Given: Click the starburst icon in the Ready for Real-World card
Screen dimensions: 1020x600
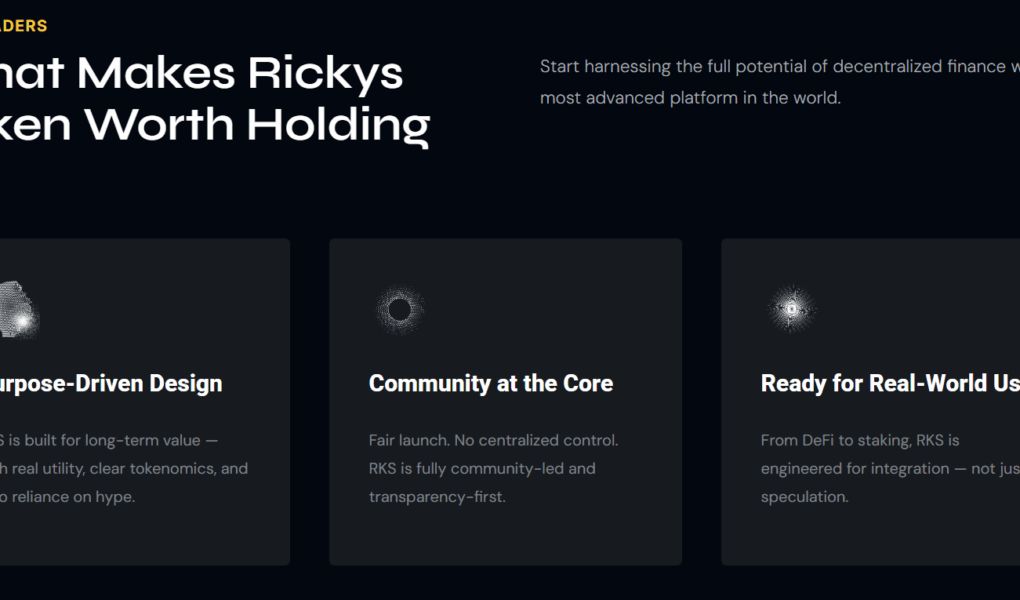Looking at the screenshot, I should pyautogui.click(x=791, y=309).
